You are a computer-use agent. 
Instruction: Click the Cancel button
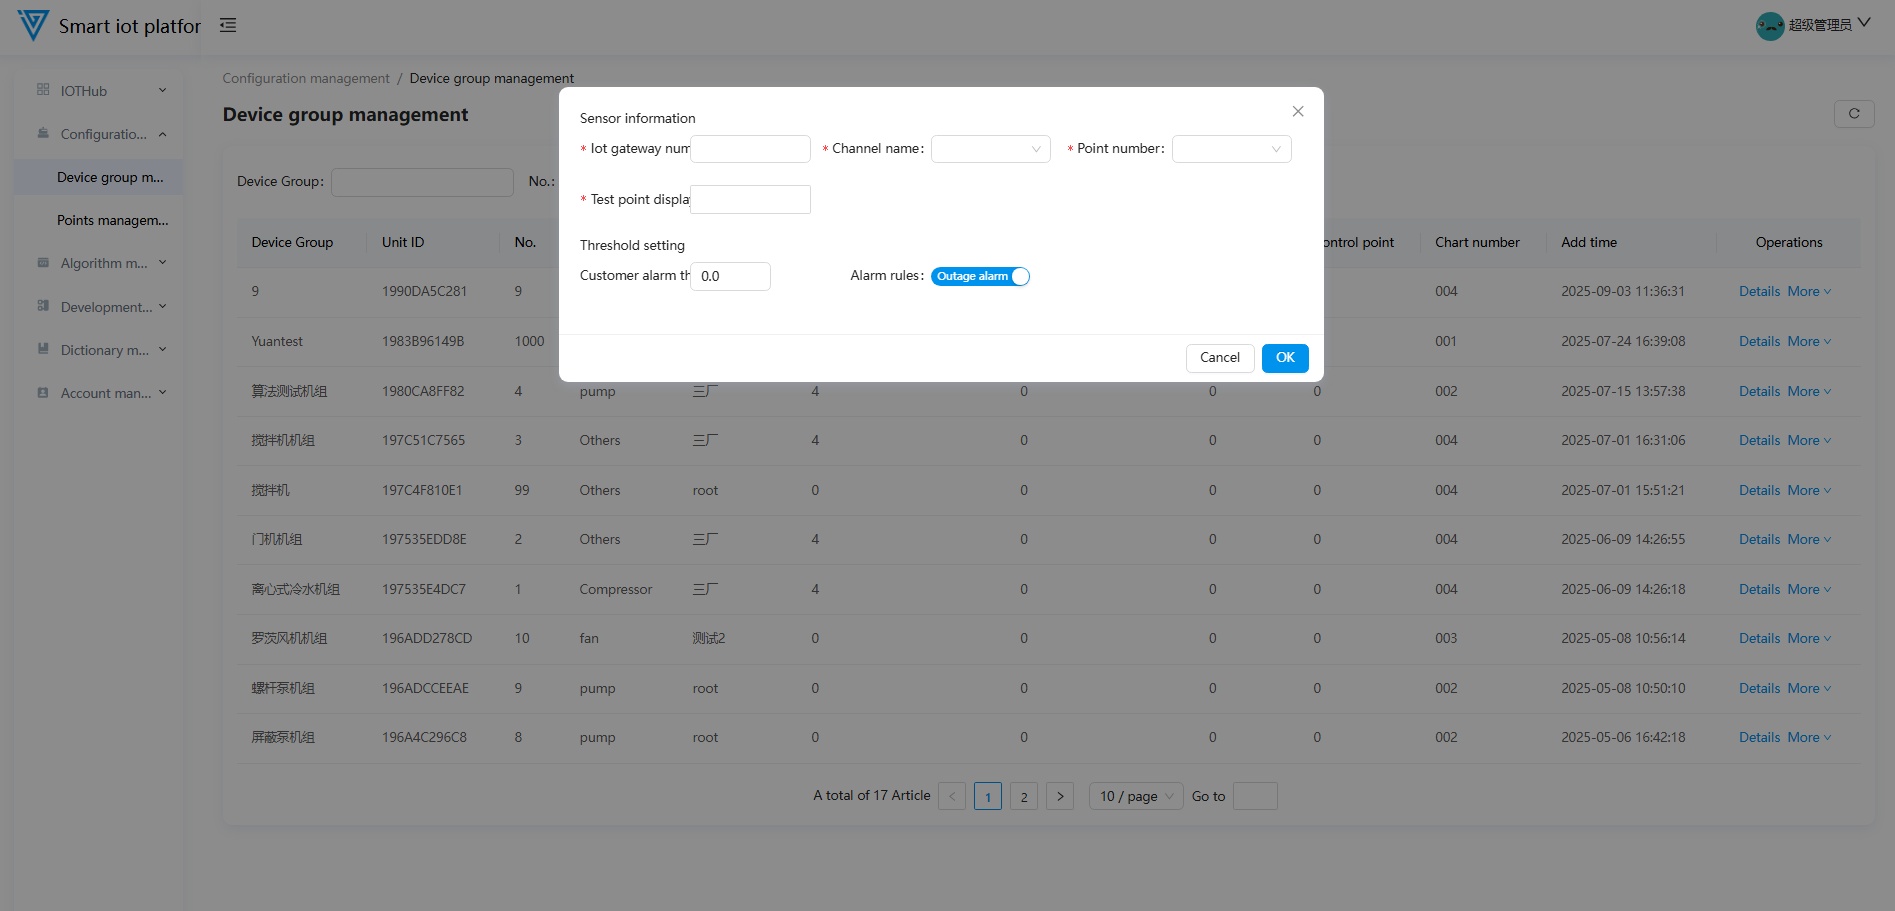[x=1219, y=358]
